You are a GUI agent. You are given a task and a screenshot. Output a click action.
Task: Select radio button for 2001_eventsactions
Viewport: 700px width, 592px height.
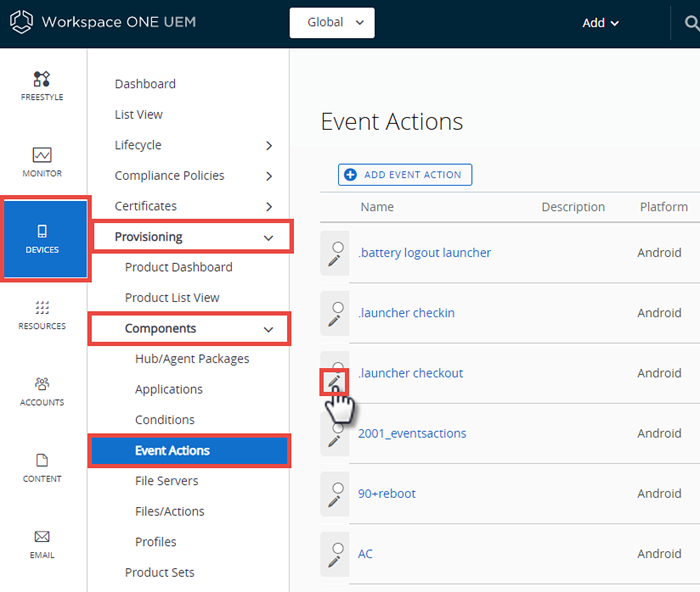tap(338, 429)
